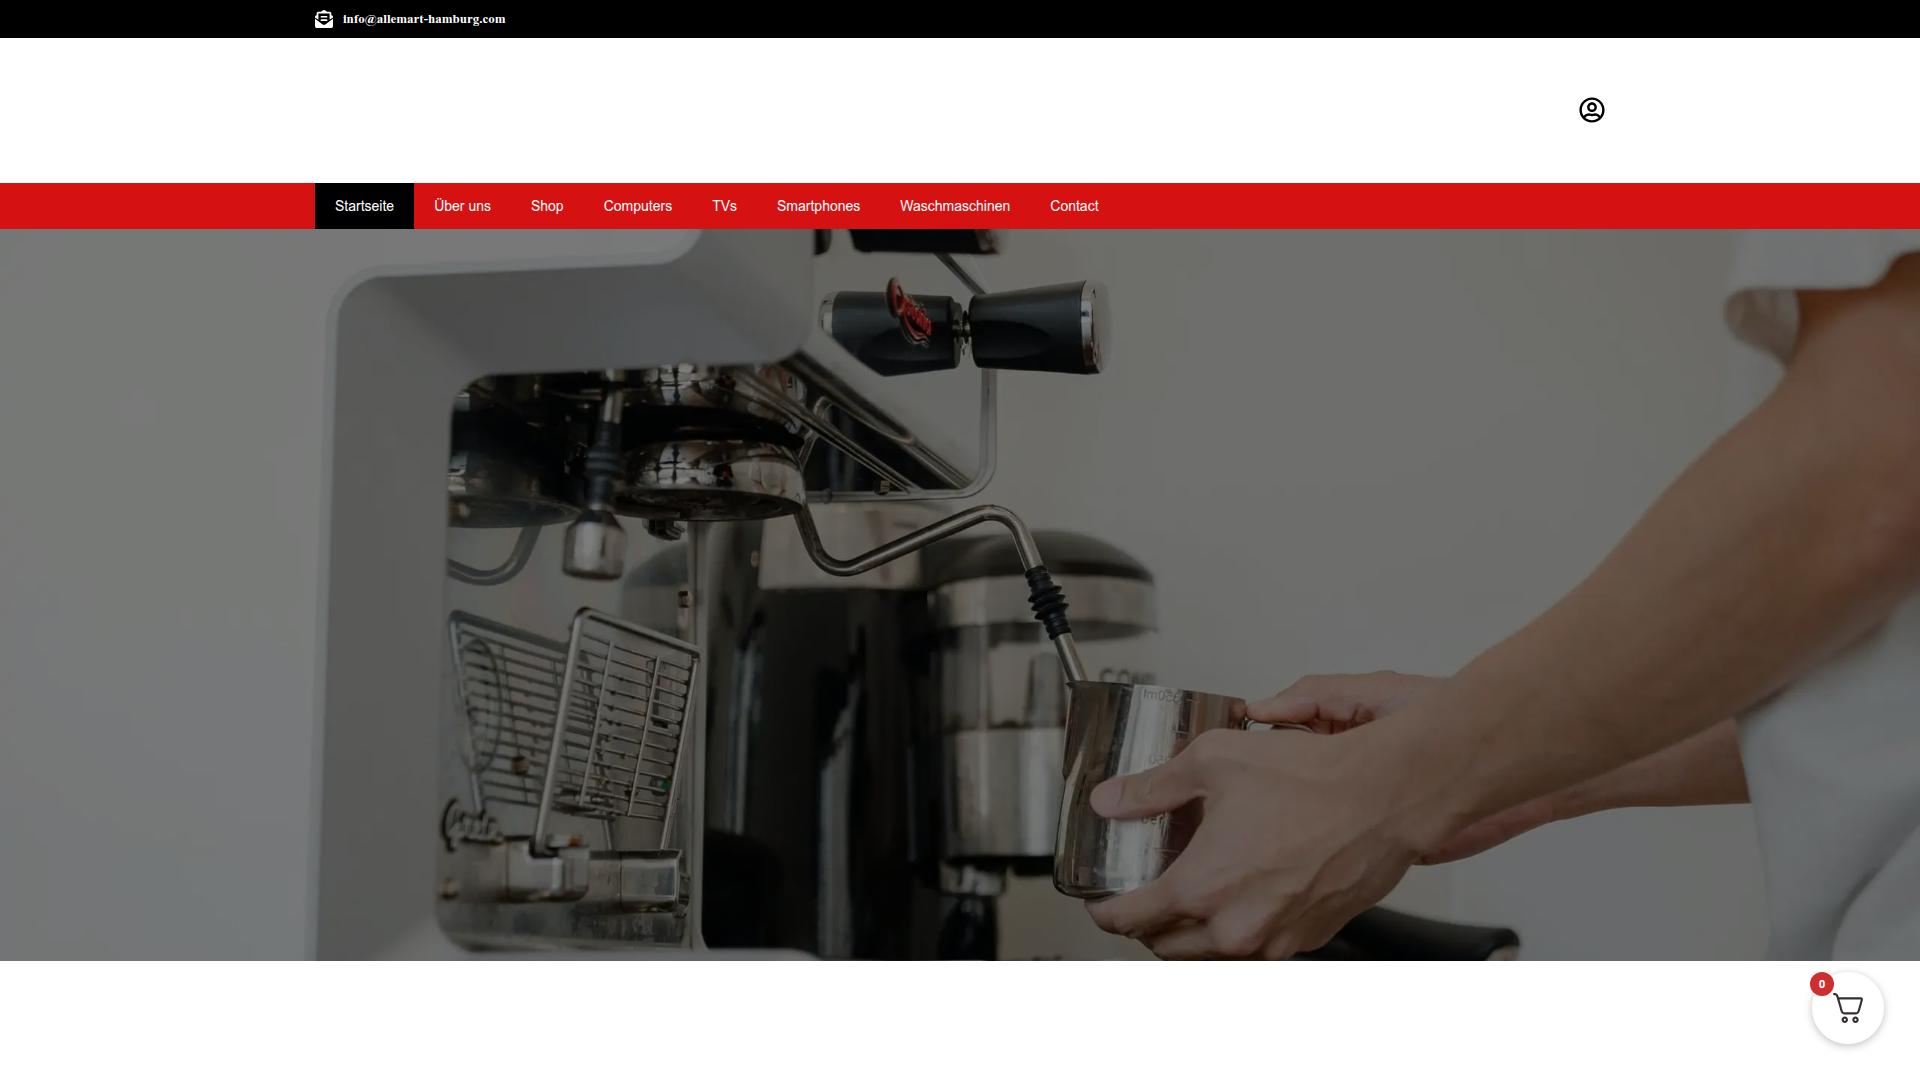Open the Startseite menu item
This screenshot has height=1080, width=1920.
[x=364, y=206]
